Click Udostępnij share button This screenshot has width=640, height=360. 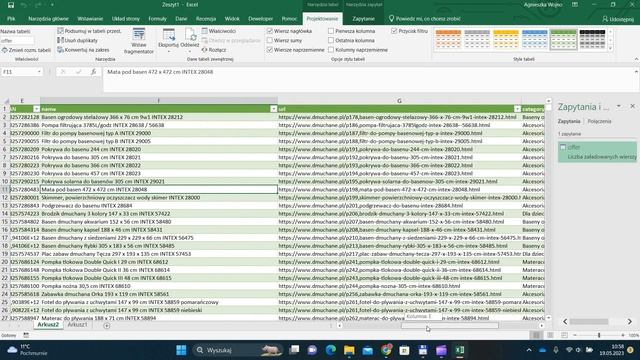(x=618, y=19)
